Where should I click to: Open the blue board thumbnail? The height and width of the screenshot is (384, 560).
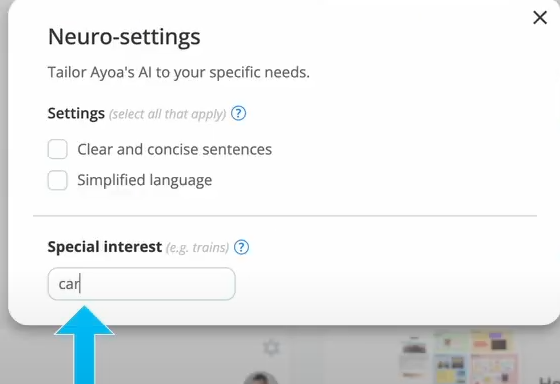click(451, 369)
